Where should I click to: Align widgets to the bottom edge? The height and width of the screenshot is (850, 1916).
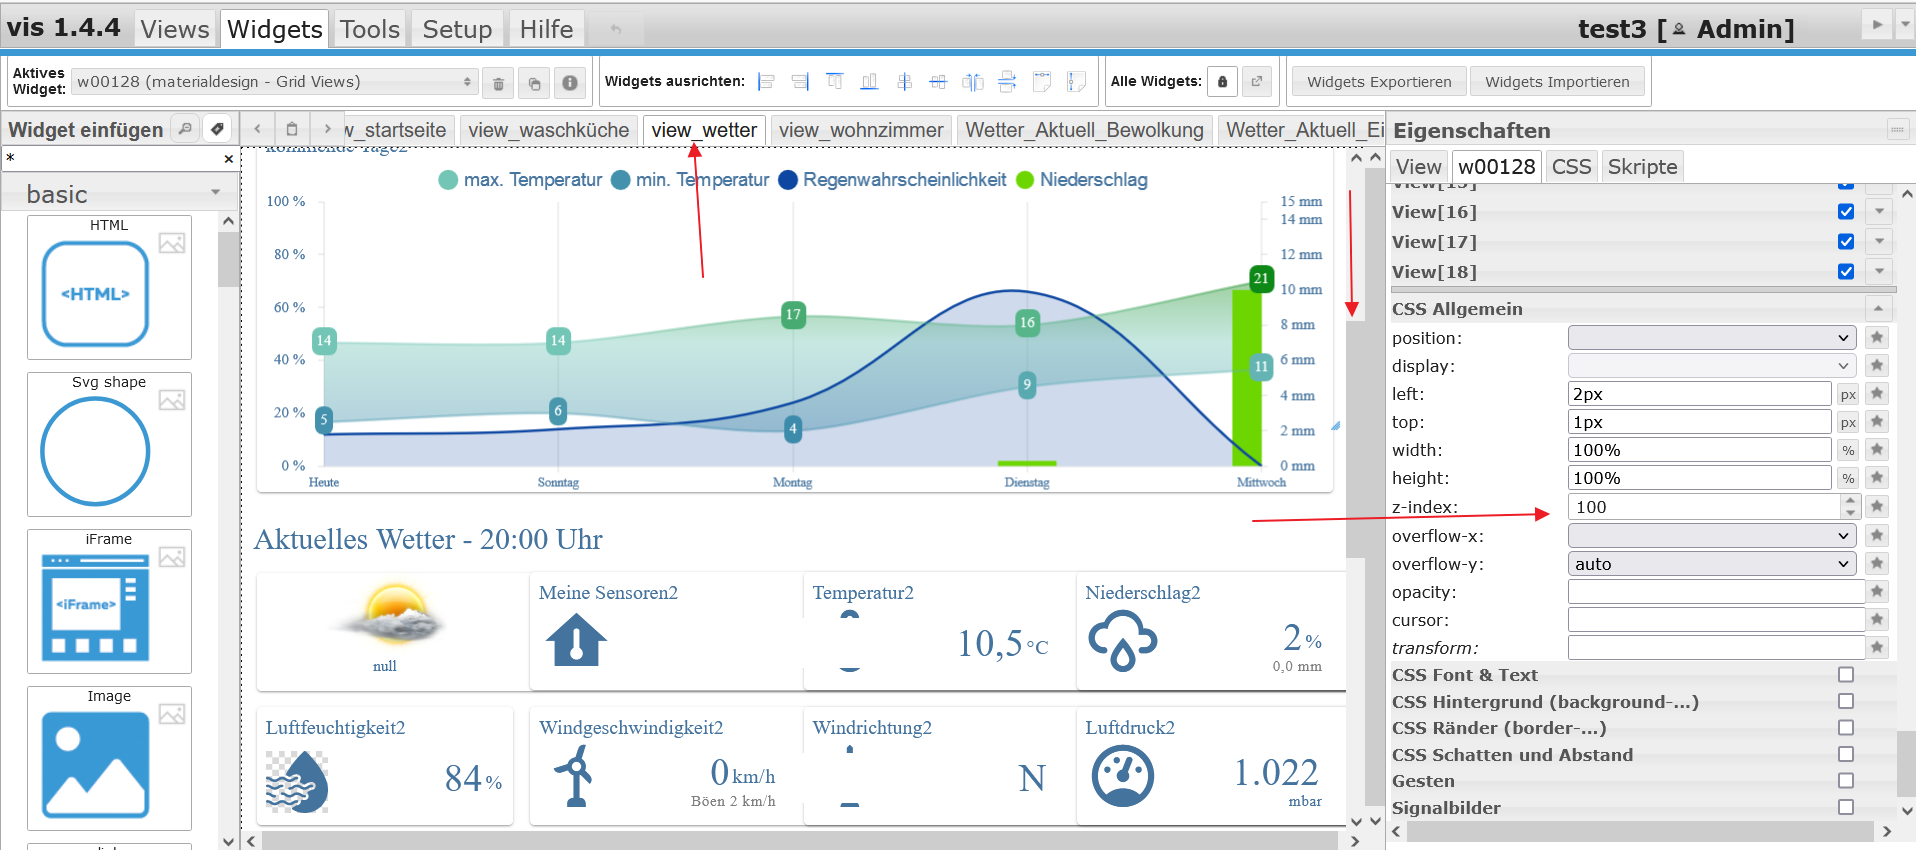870,82
